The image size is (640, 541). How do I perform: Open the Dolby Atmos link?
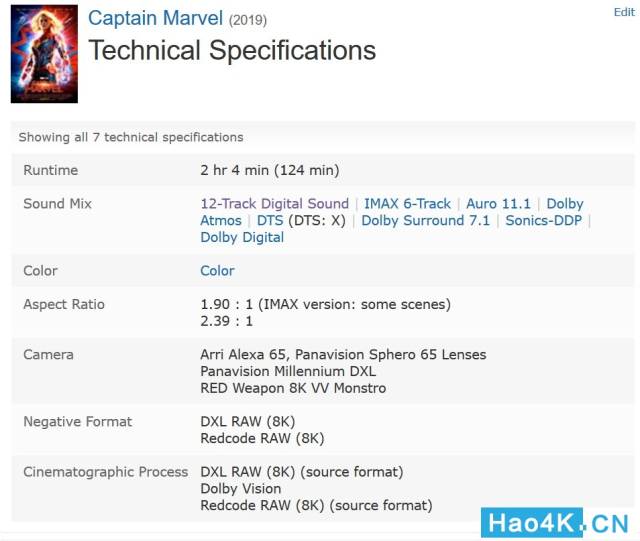(220, 220)
